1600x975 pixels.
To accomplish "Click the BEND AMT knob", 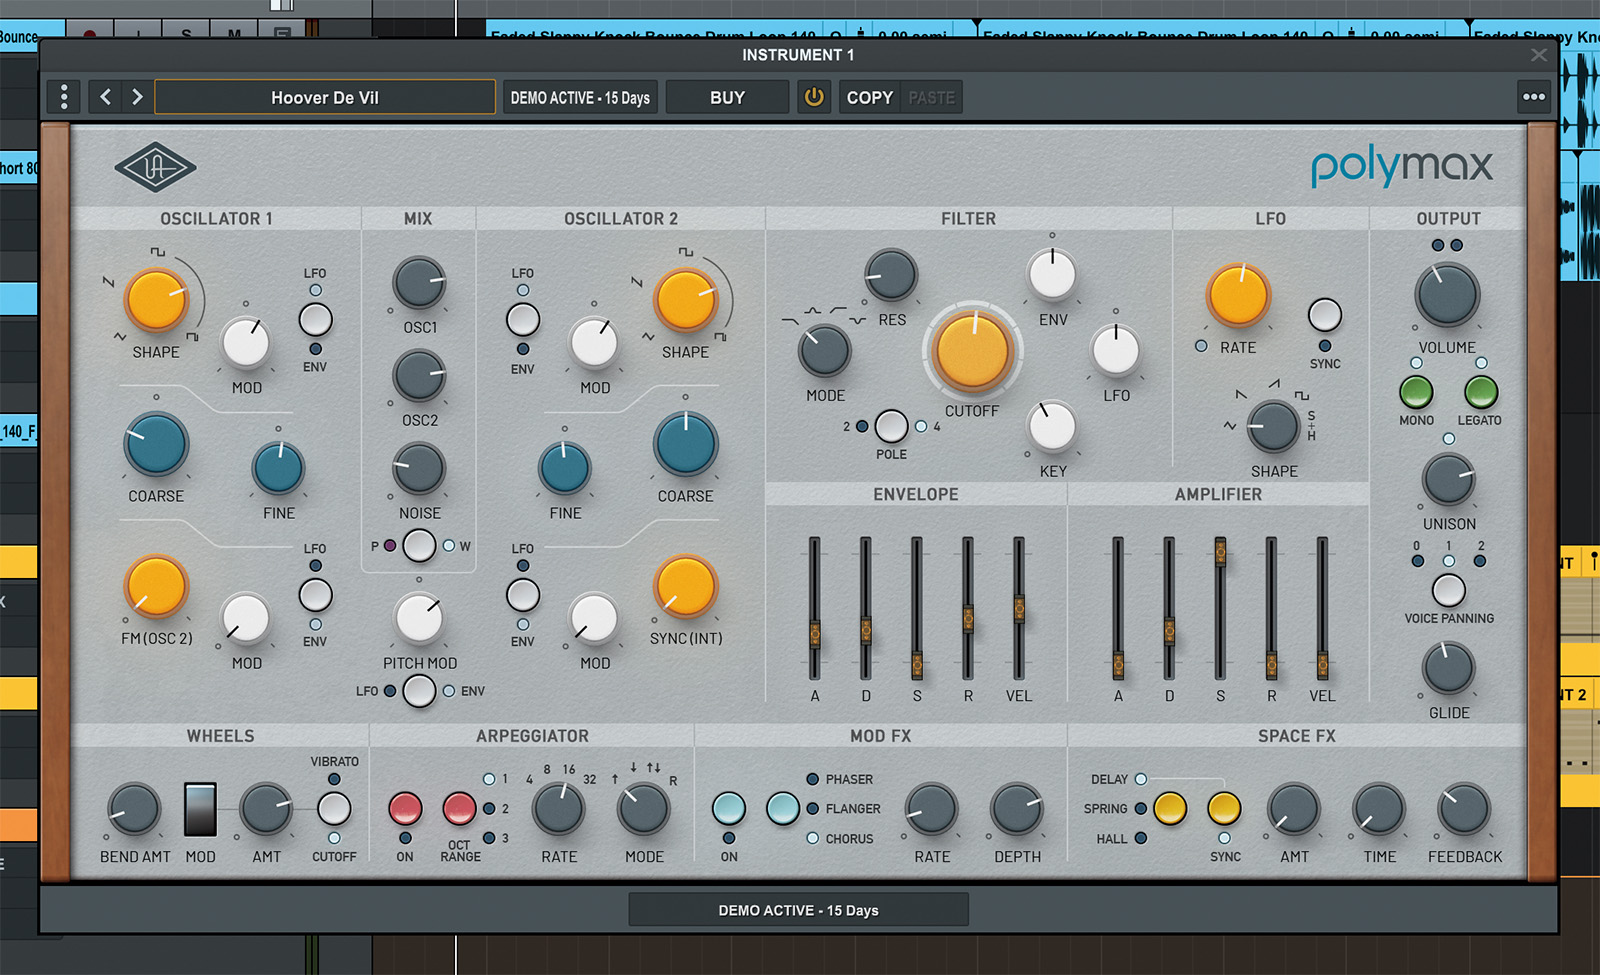I will pyautogui.click(x=134, y=810).
